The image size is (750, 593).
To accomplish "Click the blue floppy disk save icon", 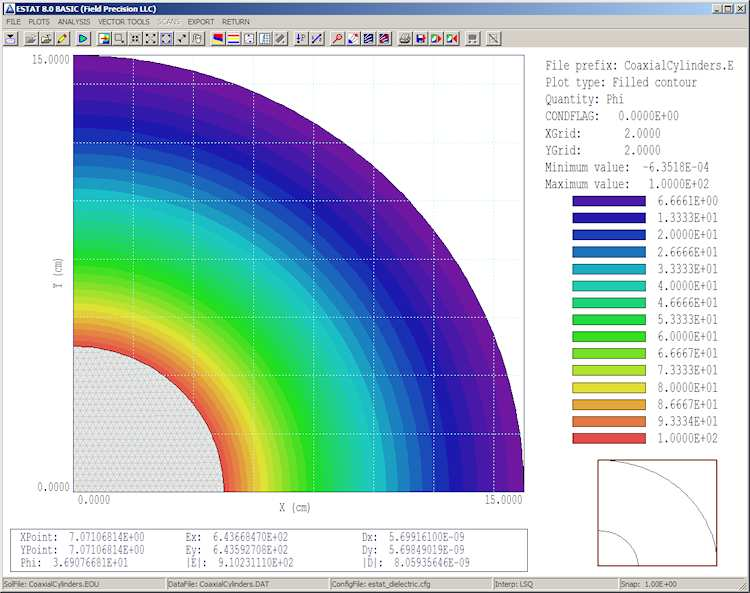I will click(x=421, y=39).
